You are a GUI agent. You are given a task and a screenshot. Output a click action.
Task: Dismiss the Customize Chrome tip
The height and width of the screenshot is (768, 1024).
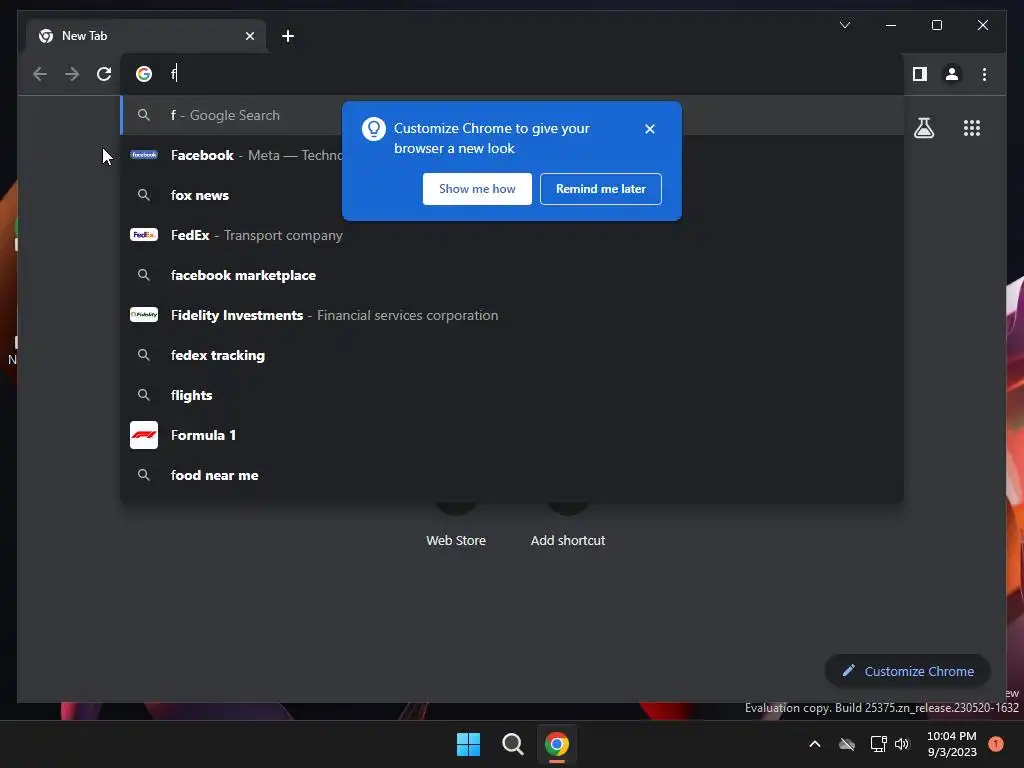tap(649, 129)
